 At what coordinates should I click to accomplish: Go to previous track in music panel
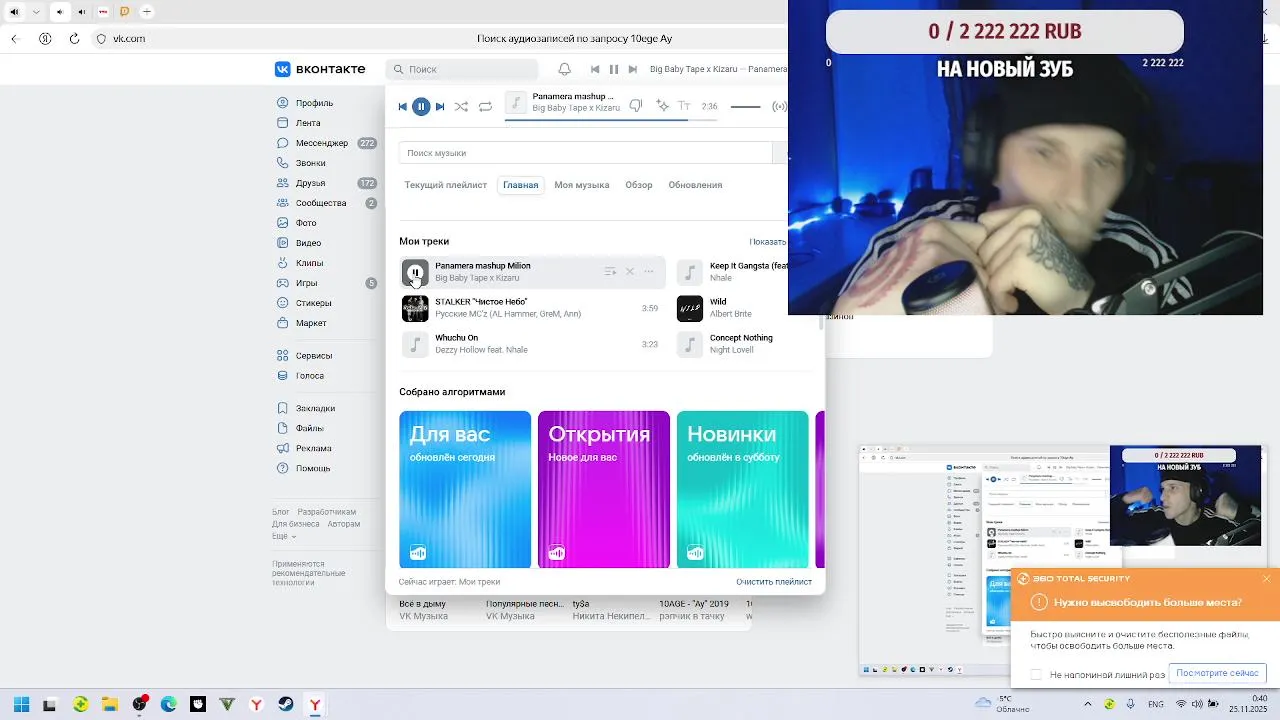tap(403, 106)
